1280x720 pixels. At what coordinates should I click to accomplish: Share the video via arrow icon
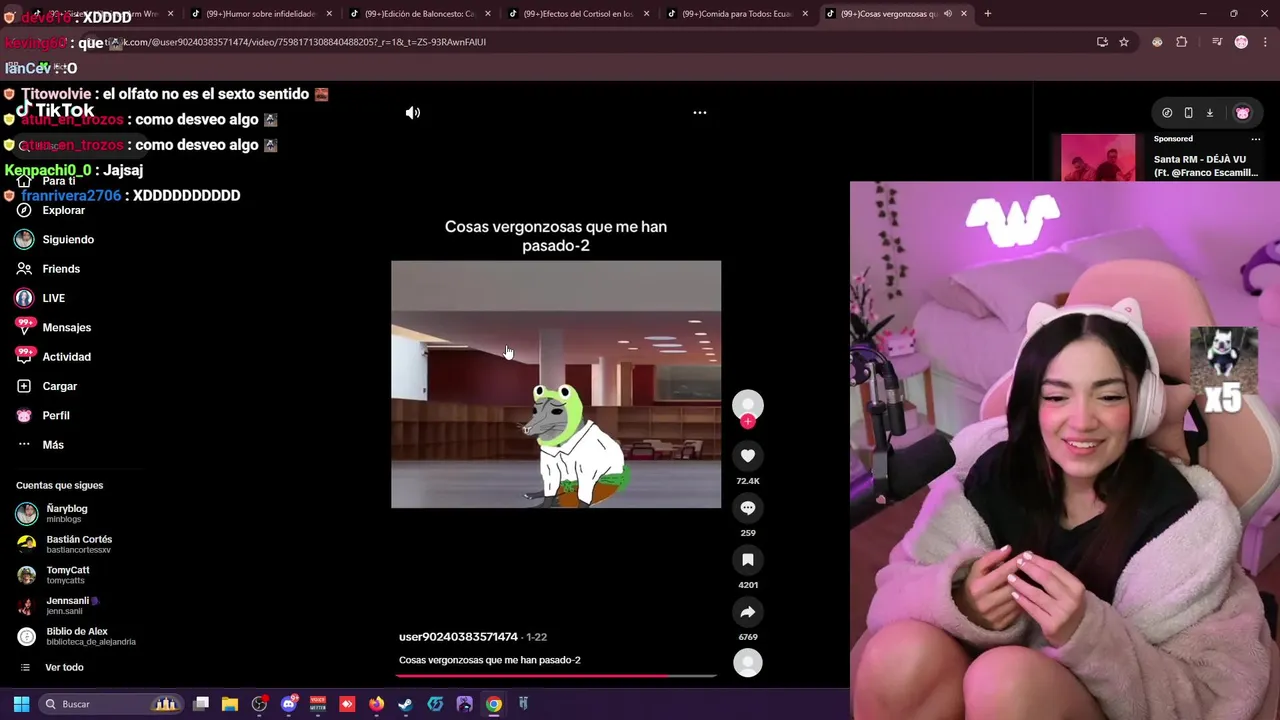[748, 612]
